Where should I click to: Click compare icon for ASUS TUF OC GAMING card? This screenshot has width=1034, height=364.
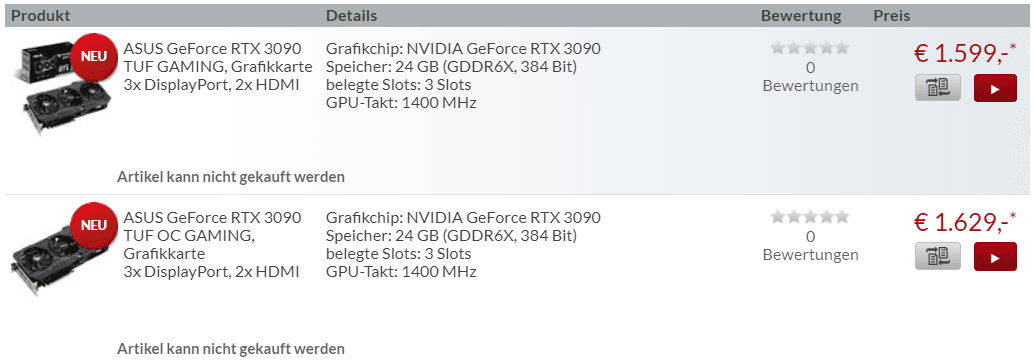(x=938, y=257)
